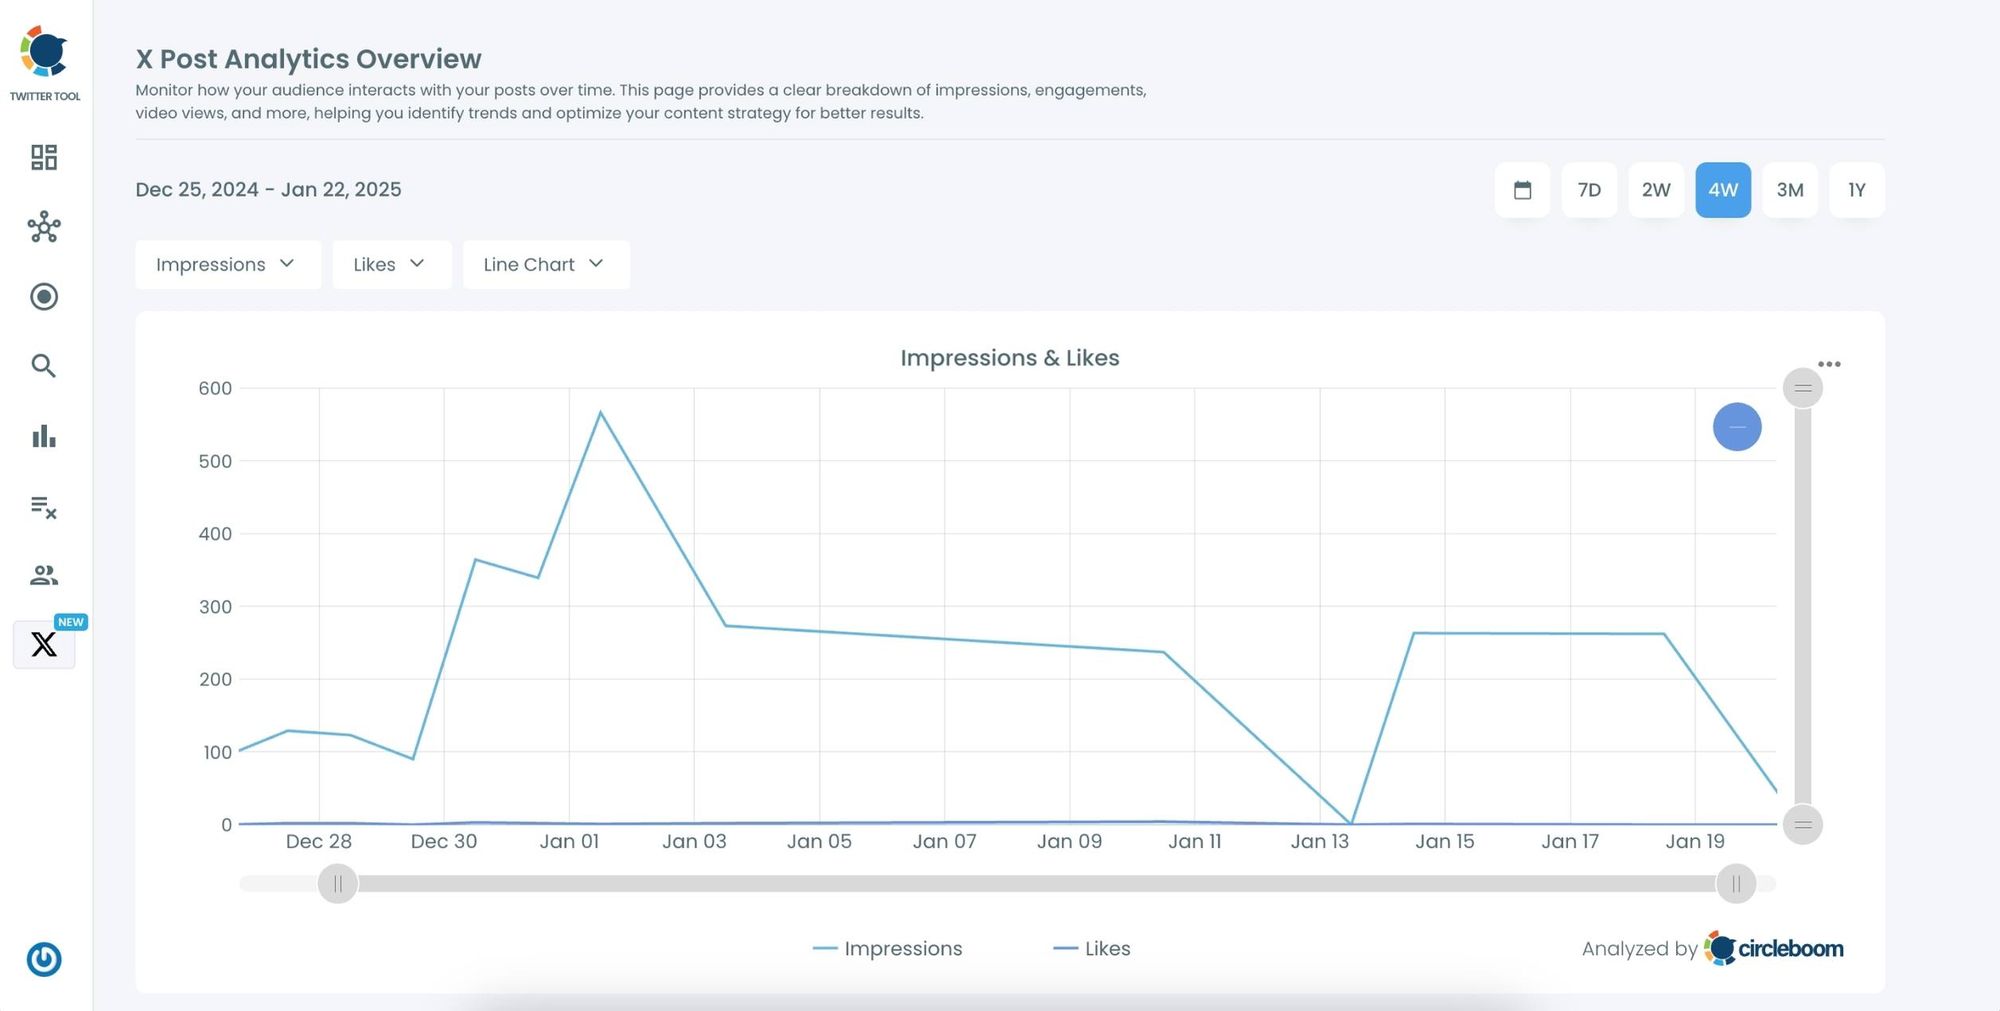
Task: Open the search tool in sidebar
Action: 44,366
